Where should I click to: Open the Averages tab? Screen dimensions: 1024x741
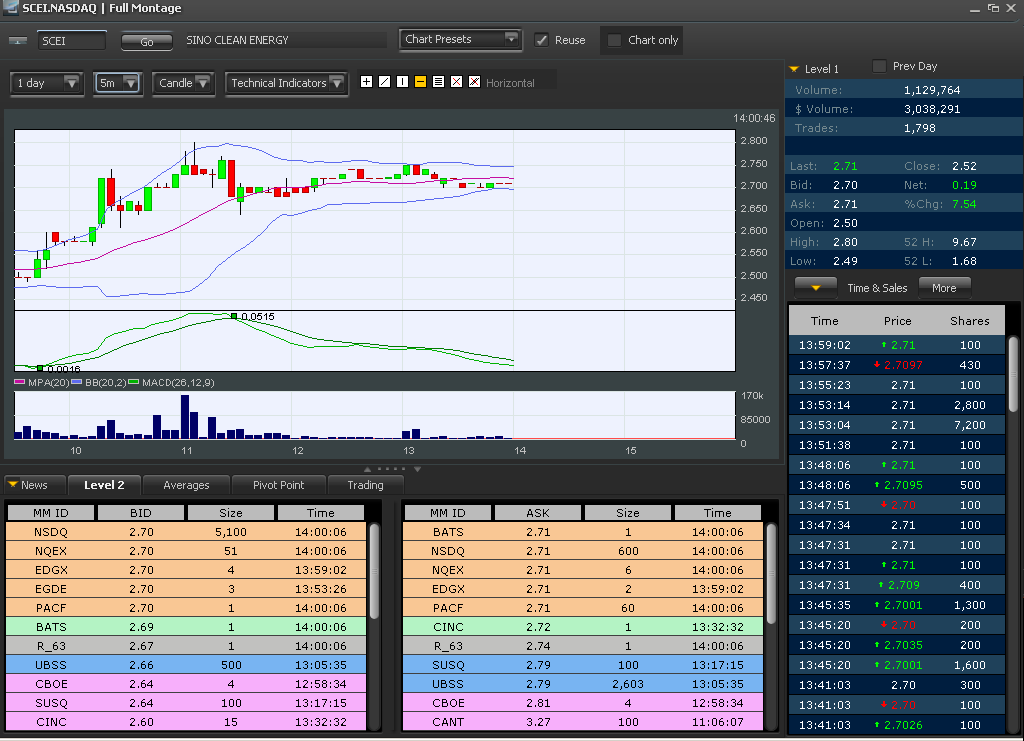coord(186,485)
